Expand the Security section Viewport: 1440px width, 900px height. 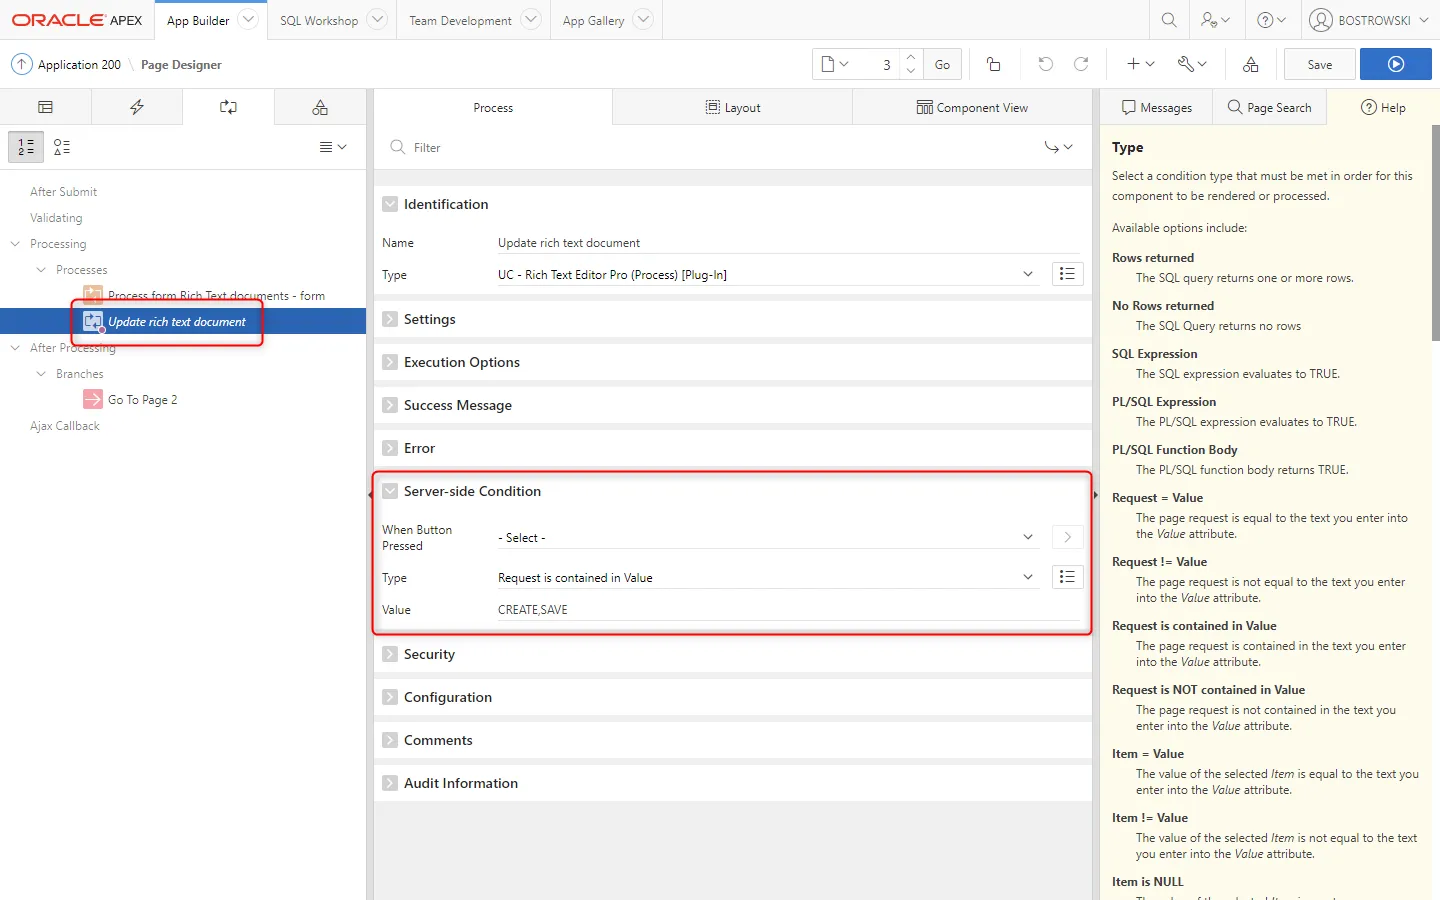point(390,654)
